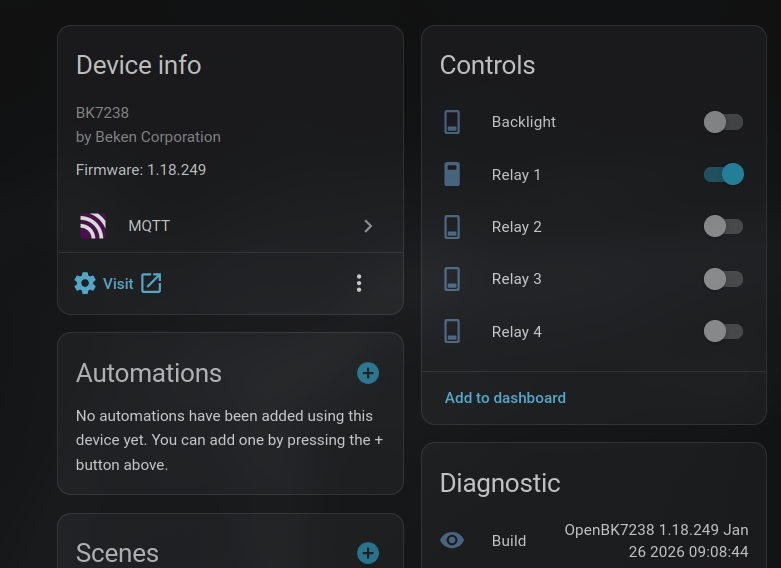Screen dimensions: 781x568
Task: Switch on the Relay 4 toggle
Action: [723, 331]
